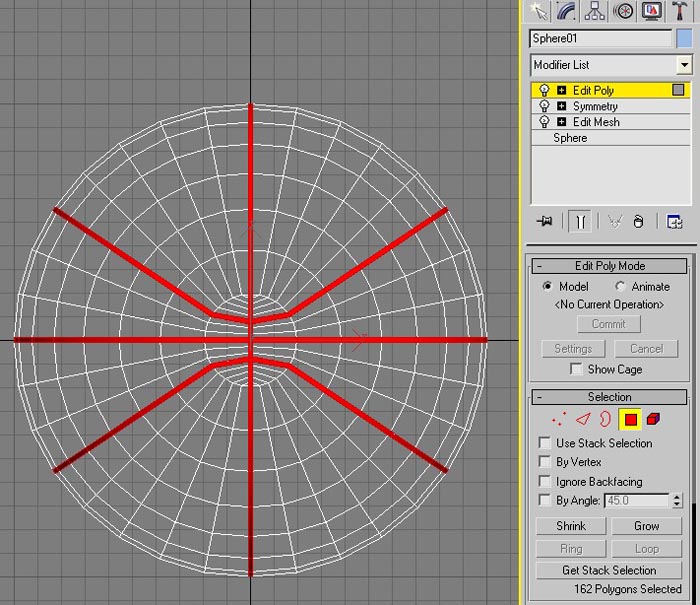
Task: Open the Utilities hammer tab
Action: click(x=679, y=11)
